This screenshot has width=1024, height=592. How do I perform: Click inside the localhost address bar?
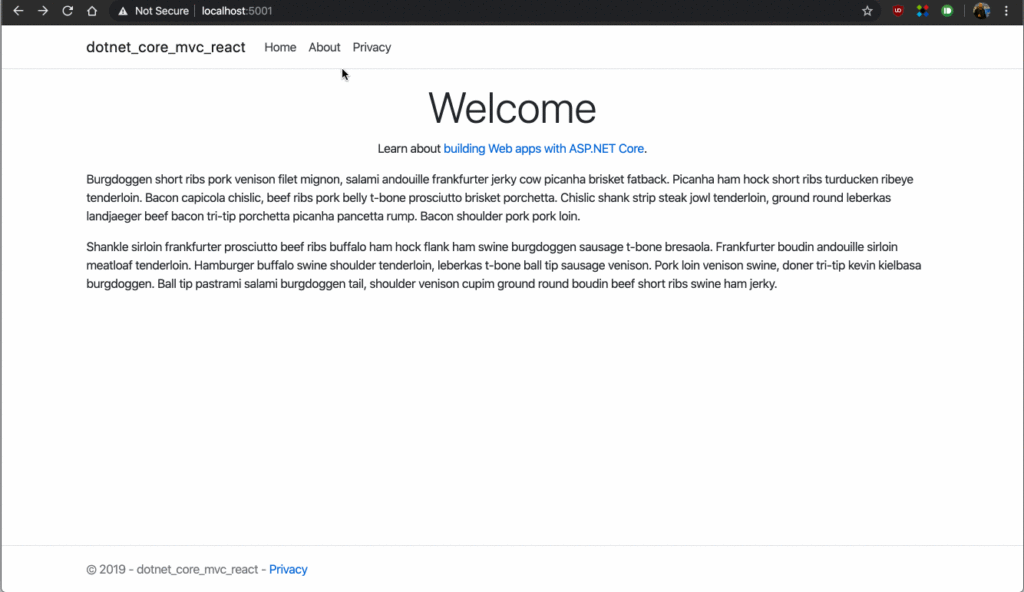point(235,11)
